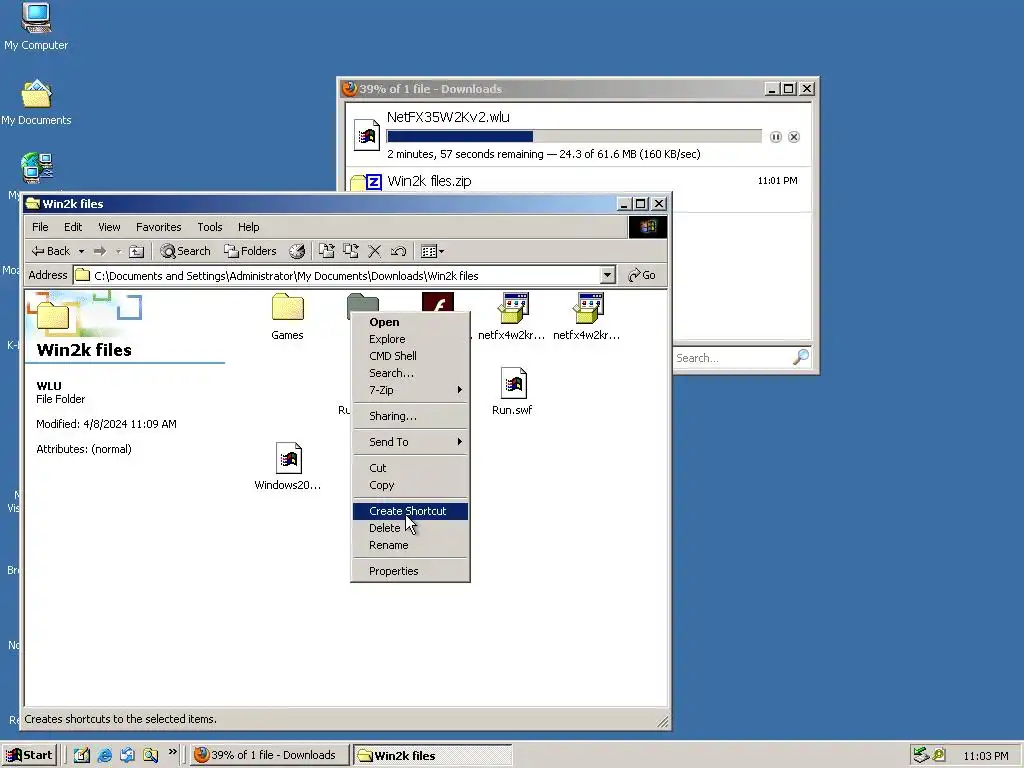Choose Rename from context menu

(x=410, y=545)
